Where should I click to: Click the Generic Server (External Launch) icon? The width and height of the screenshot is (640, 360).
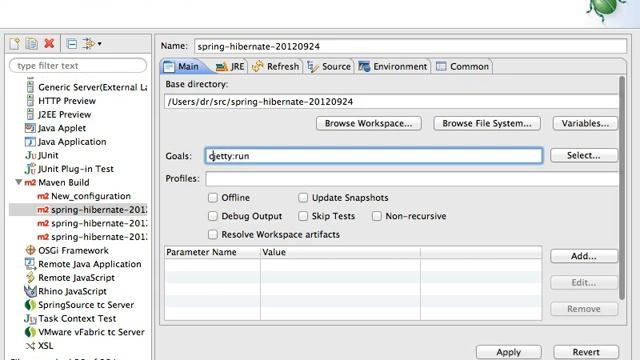coord(30,87)
